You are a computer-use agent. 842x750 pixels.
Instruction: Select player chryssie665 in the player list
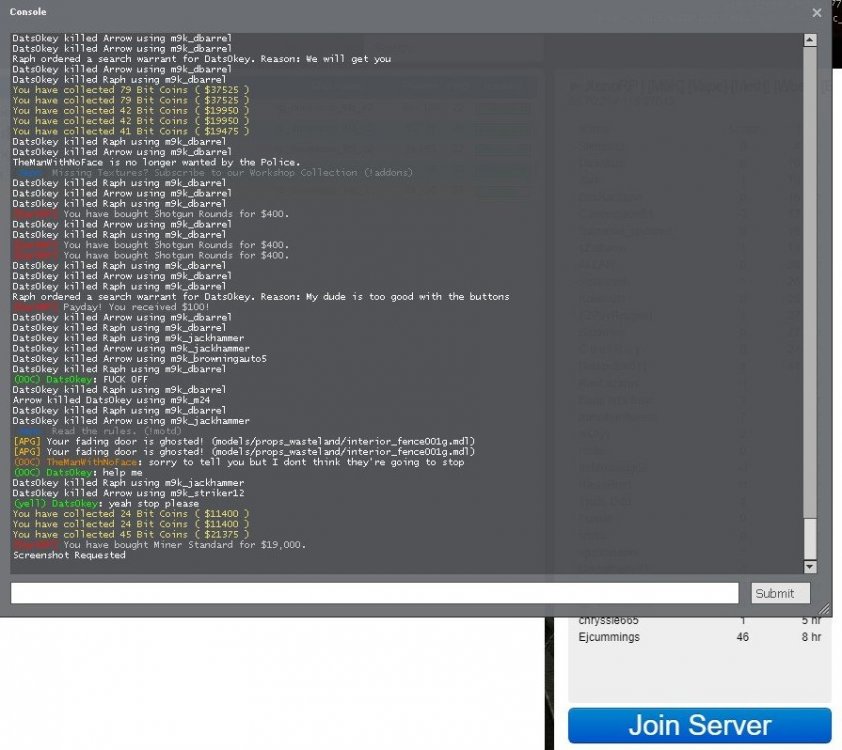pos(608,621)
